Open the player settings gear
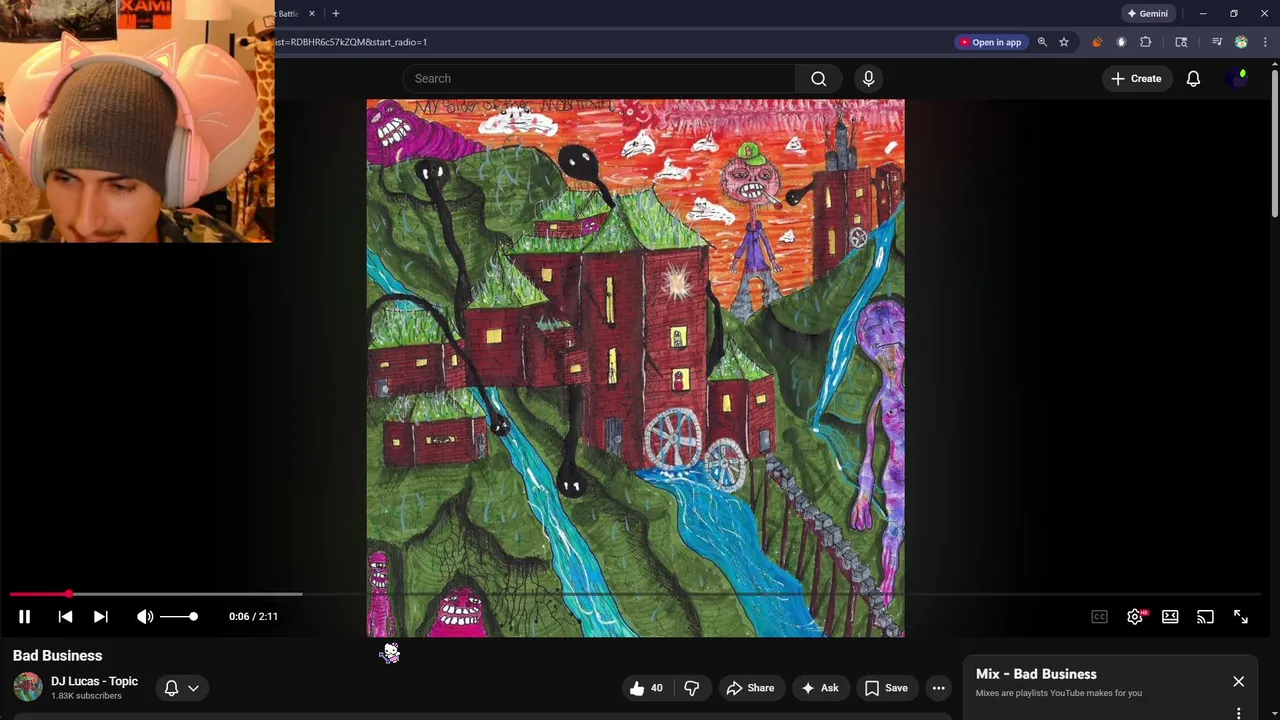The width and height of the screenshot is (1280, 720). [x=1135, y=617]
